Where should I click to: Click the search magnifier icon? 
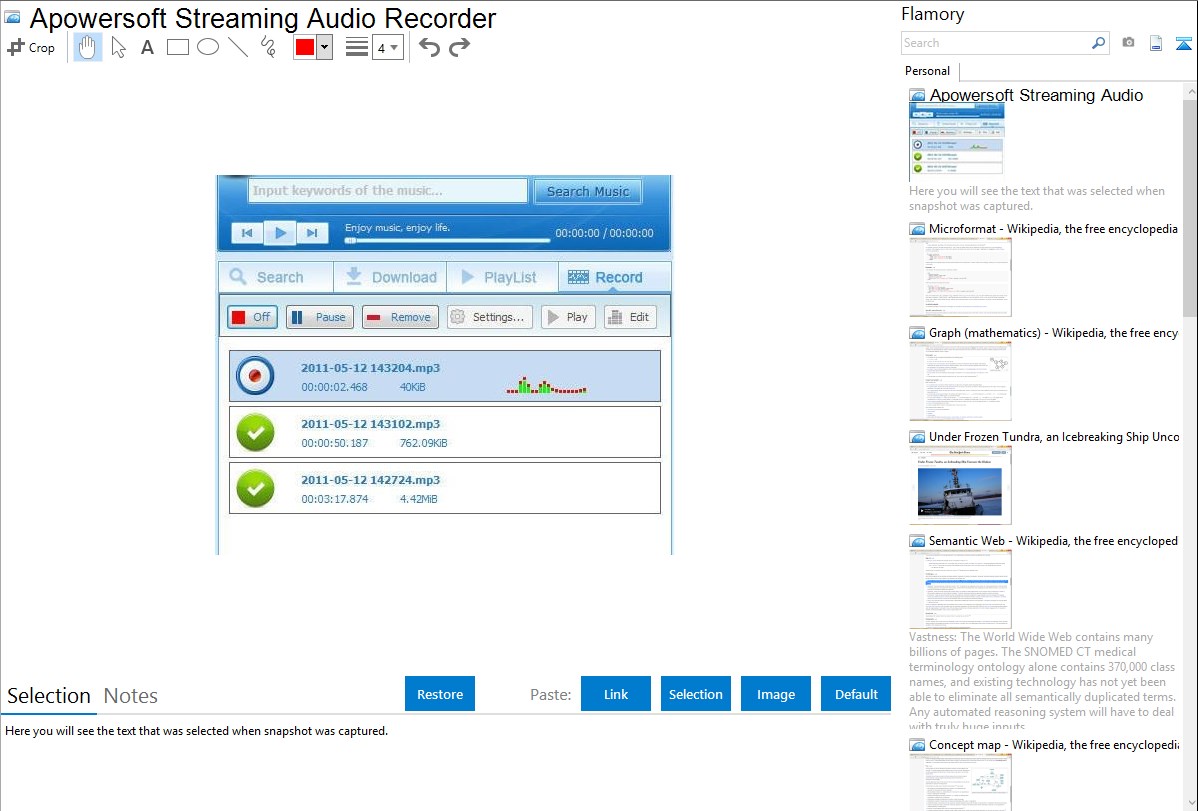coord(1099,43)
